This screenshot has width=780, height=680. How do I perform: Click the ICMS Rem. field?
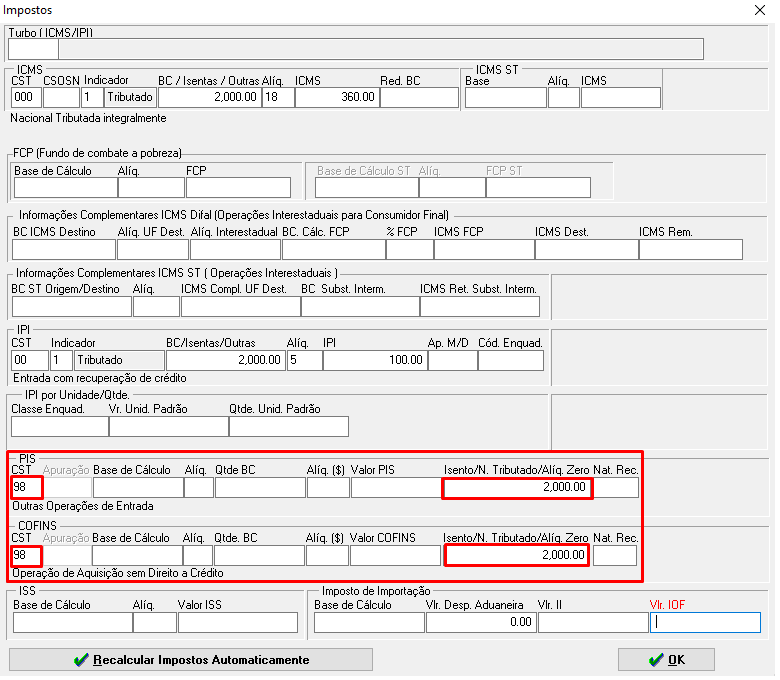tap(691, 250)
